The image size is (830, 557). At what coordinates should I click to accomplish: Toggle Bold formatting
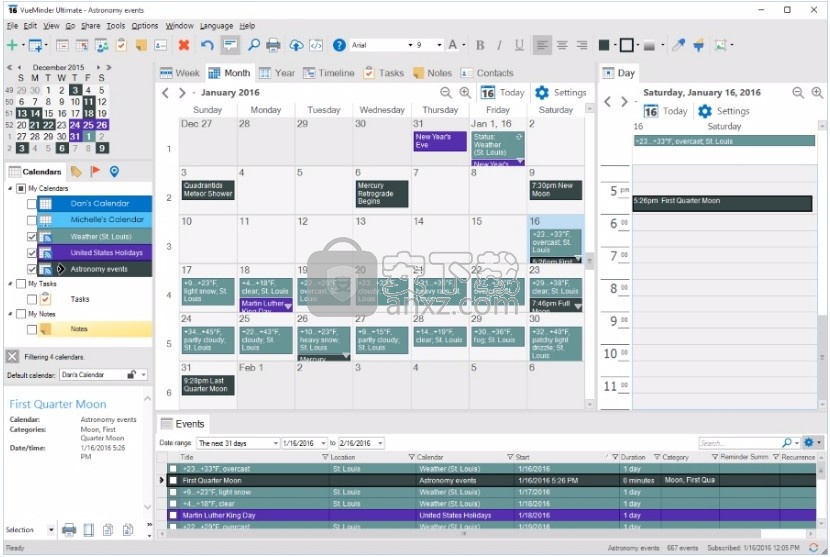pos(480,46)
